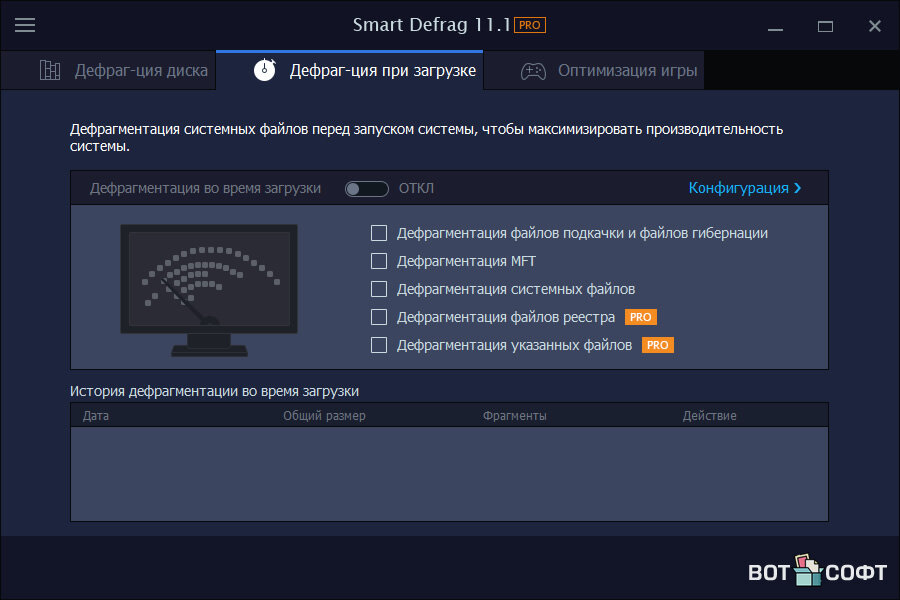Check pagefile and hibernation files defragmentation

[x=379, y=233]
